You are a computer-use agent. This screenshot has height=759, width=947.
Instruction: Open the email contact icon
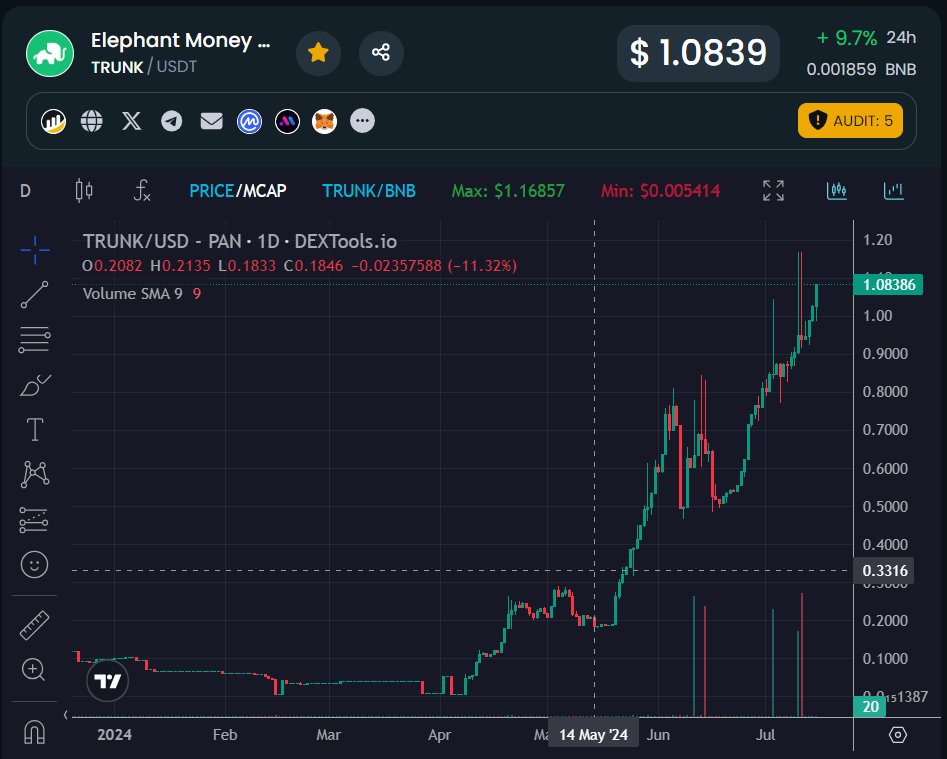tap(211, 121)
